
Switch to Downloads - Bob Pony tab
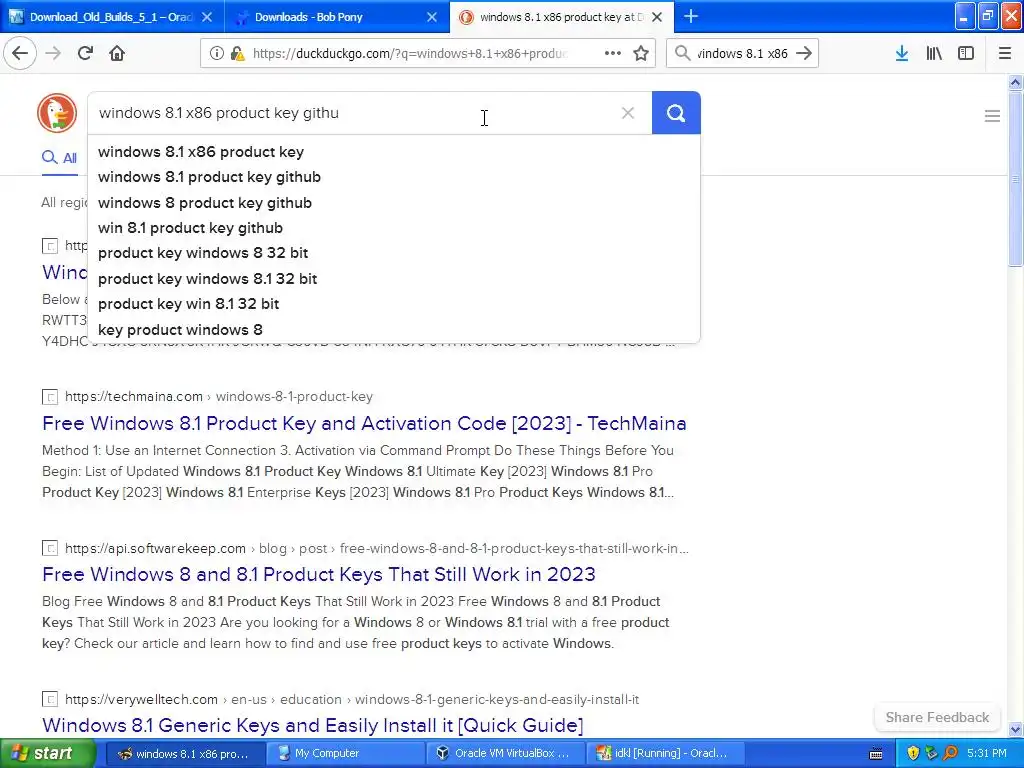pyautogui.click(x=337, y=17)
